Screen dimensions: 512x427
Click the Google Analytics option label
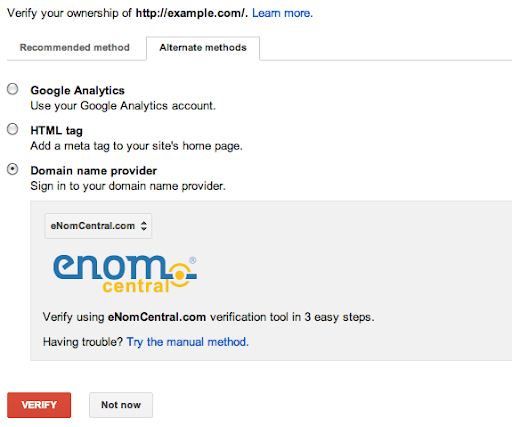coord(77,91)
